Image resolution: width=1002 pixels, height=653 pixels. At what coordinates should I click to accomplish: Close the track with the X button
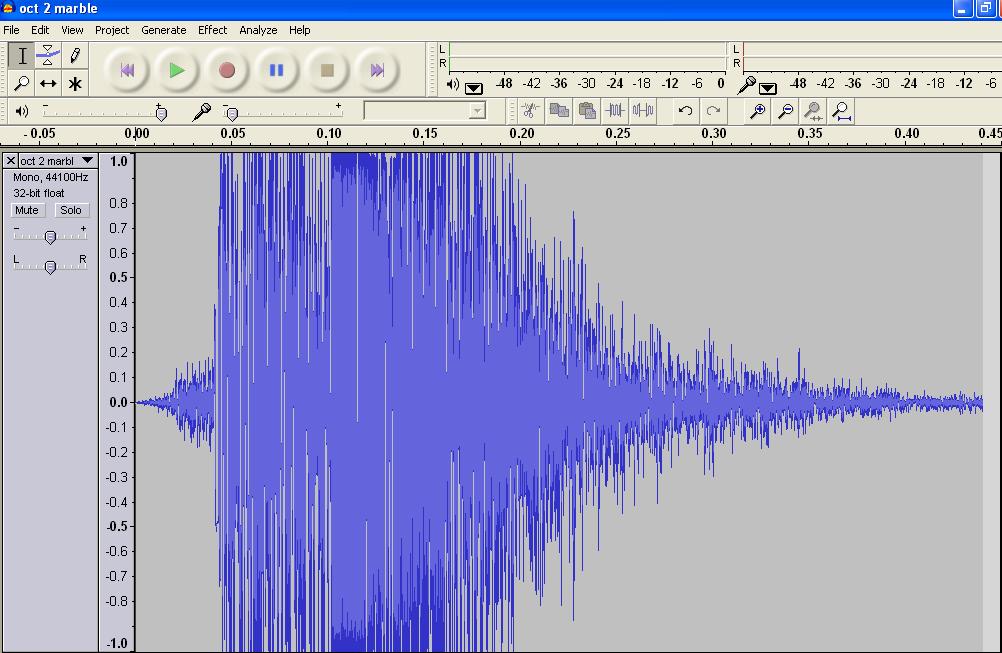pyautogui.click(x=11, y=160)
